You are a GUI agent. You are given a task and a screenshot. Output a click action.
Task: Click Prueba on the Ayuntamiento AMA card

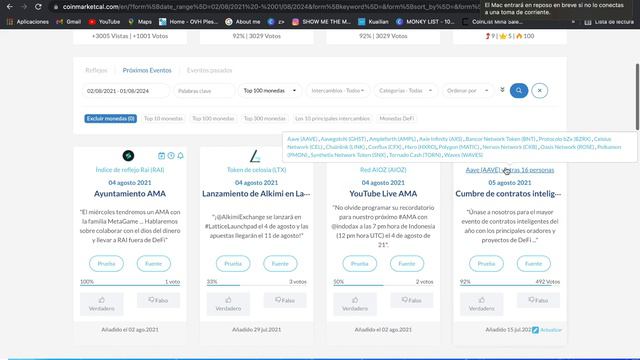[x=106, y=264]
